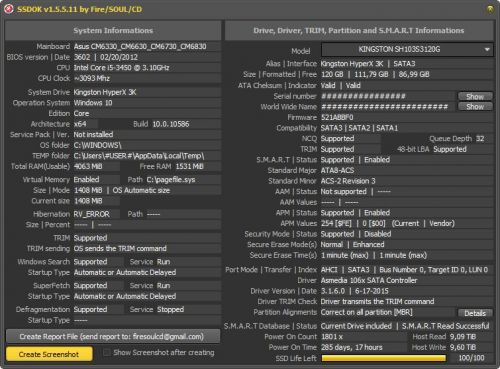Click the SSDOK app icon in title bar

[x=9, y=9]
